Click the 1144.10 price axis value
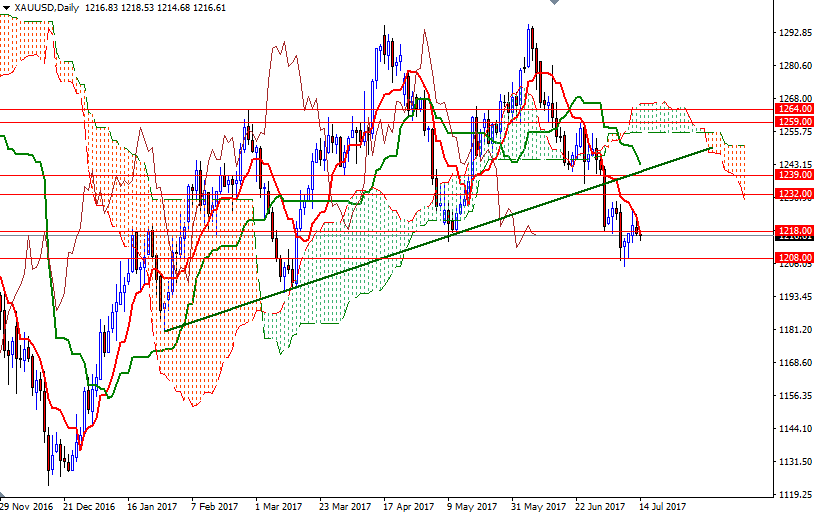Viewport: 814px width, 514px height. tap(795, 428)
